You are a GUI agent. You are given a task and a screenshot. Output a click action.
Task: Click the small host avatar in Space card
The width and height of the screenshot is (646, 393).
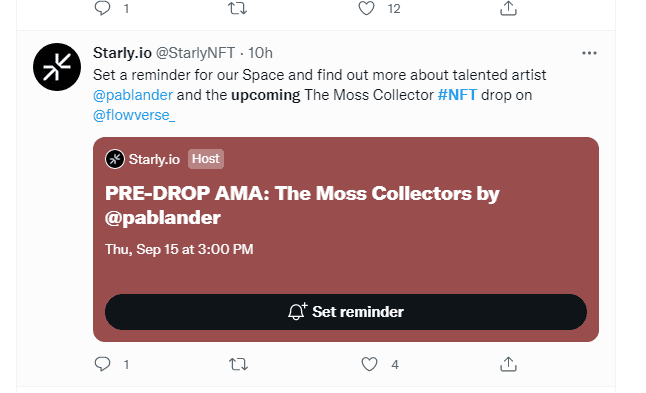tap(115, 159)
